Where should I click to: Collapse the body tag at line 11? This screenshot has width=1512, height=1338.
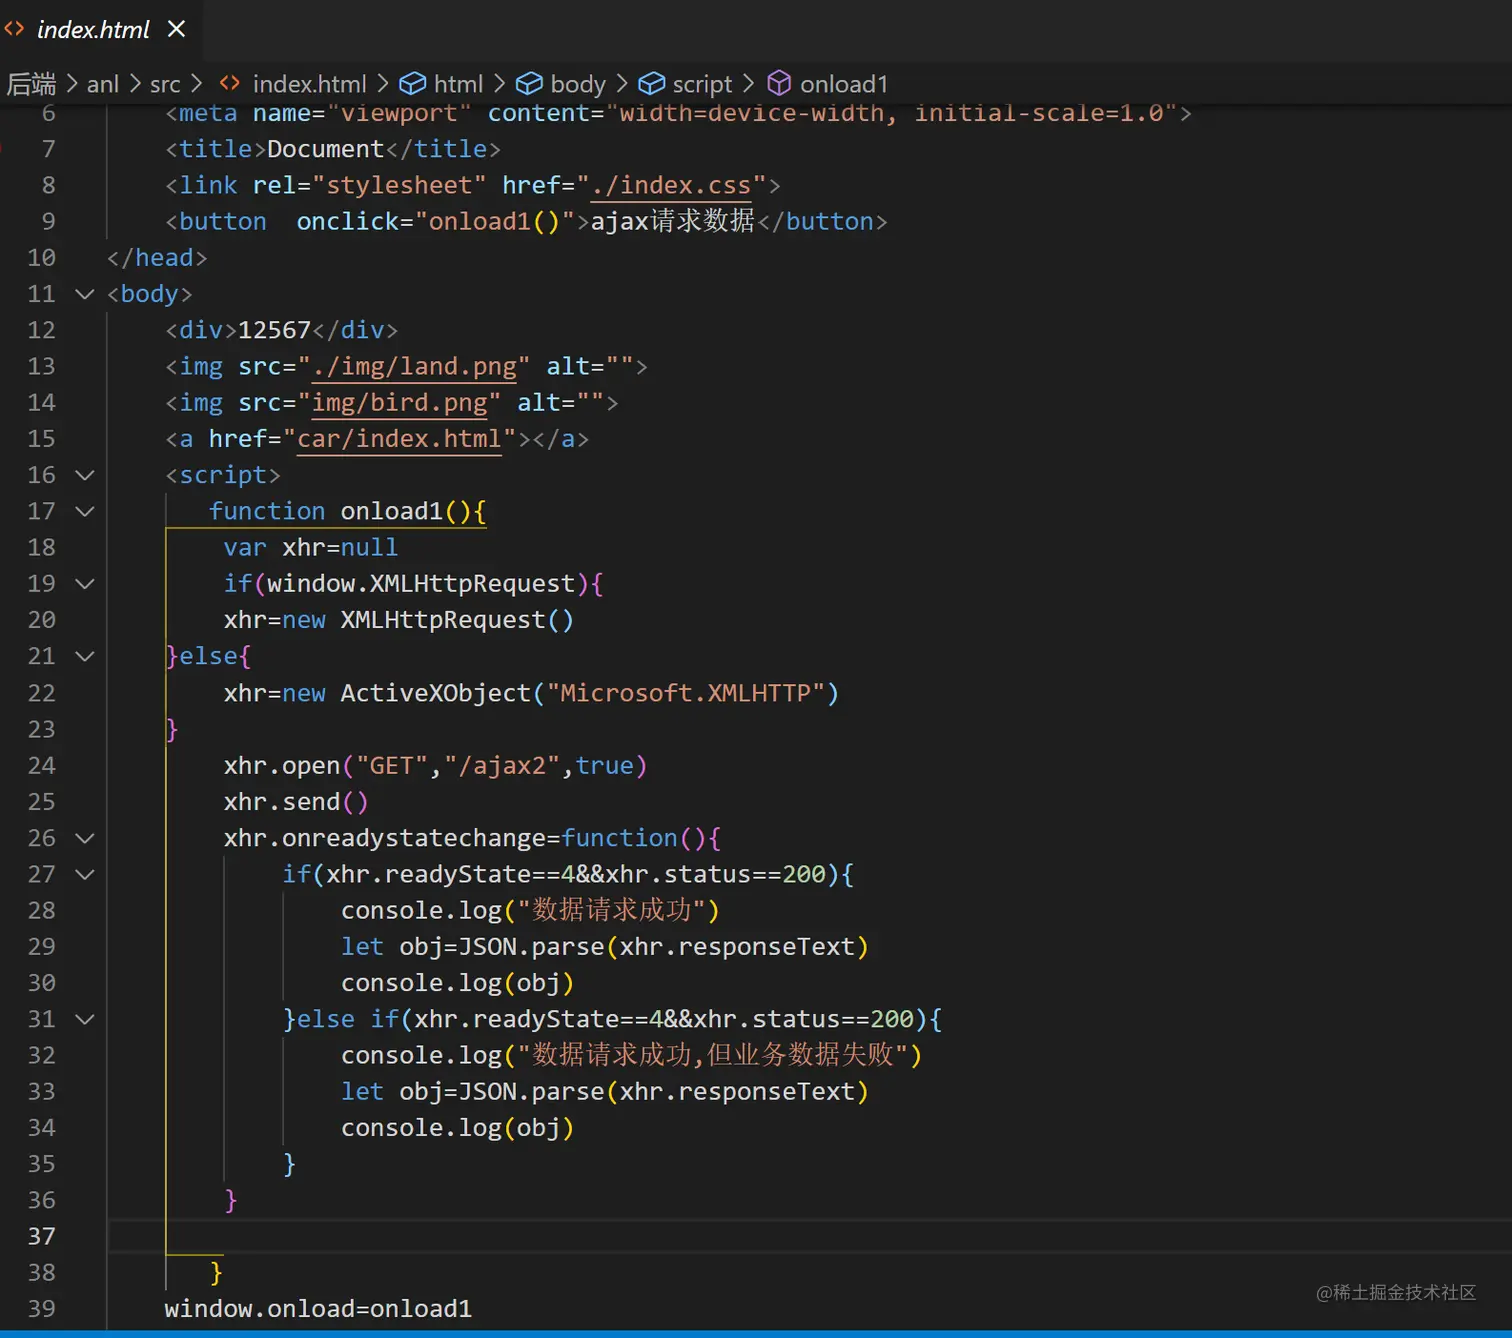tap(85, 294)
